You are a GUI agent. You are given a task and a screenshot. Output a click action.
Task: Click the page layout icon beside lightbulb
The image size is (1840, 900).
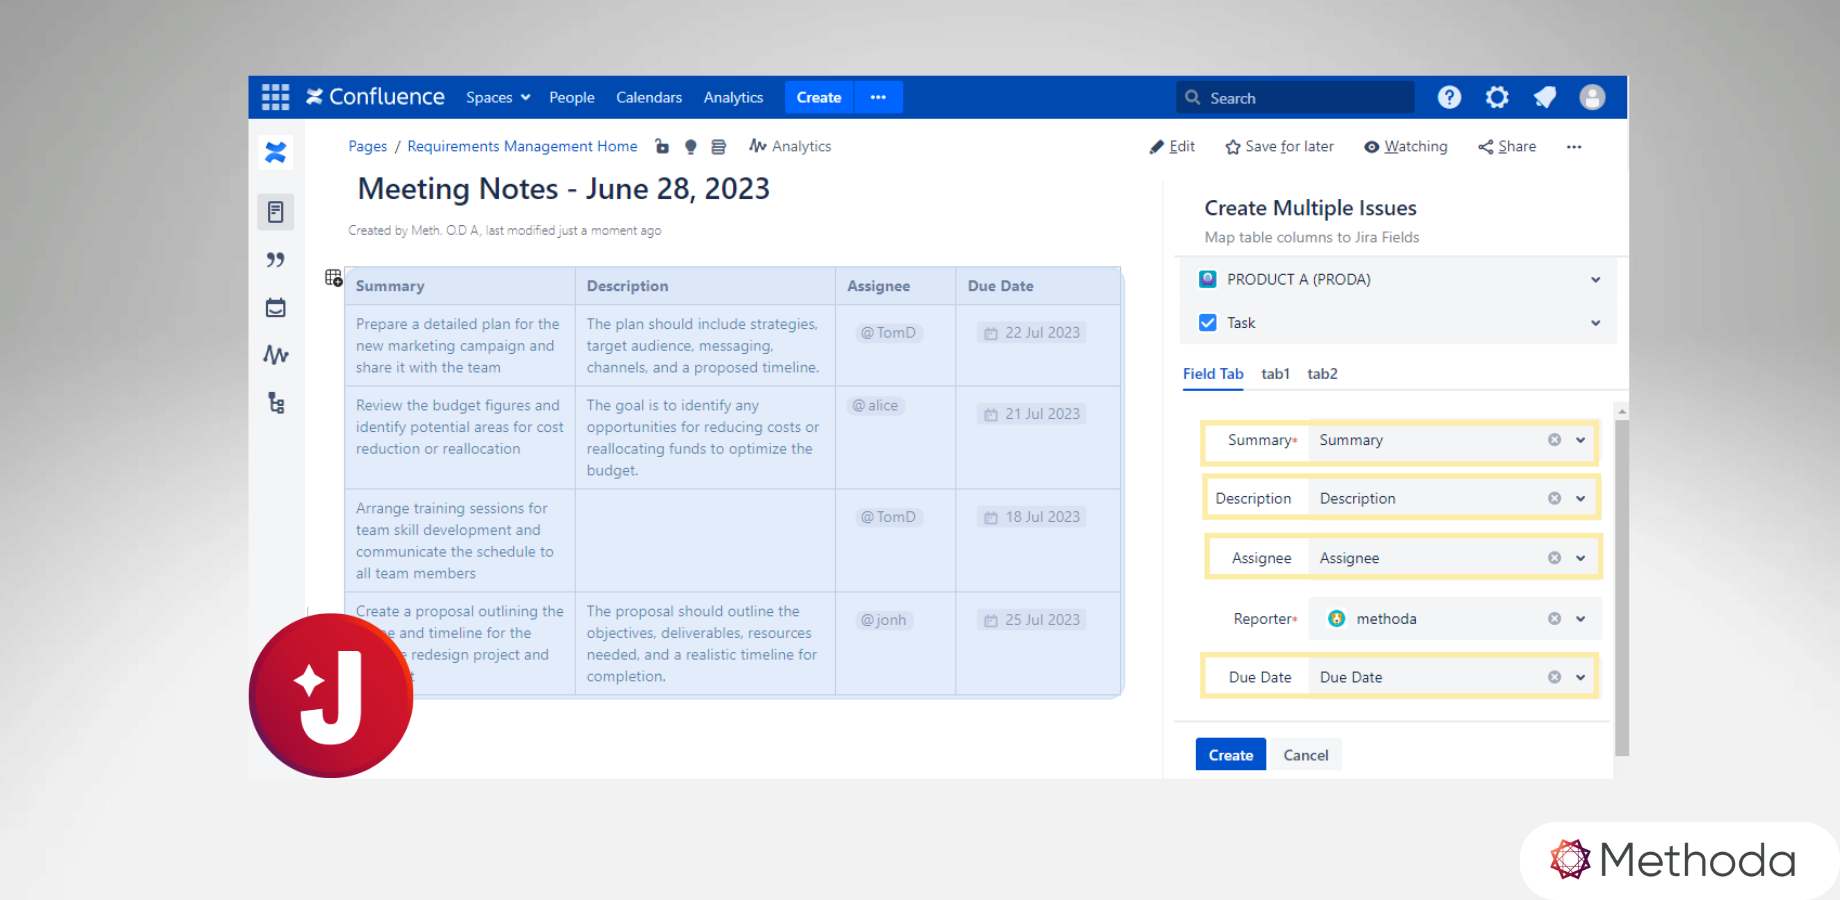pos(718,147)
